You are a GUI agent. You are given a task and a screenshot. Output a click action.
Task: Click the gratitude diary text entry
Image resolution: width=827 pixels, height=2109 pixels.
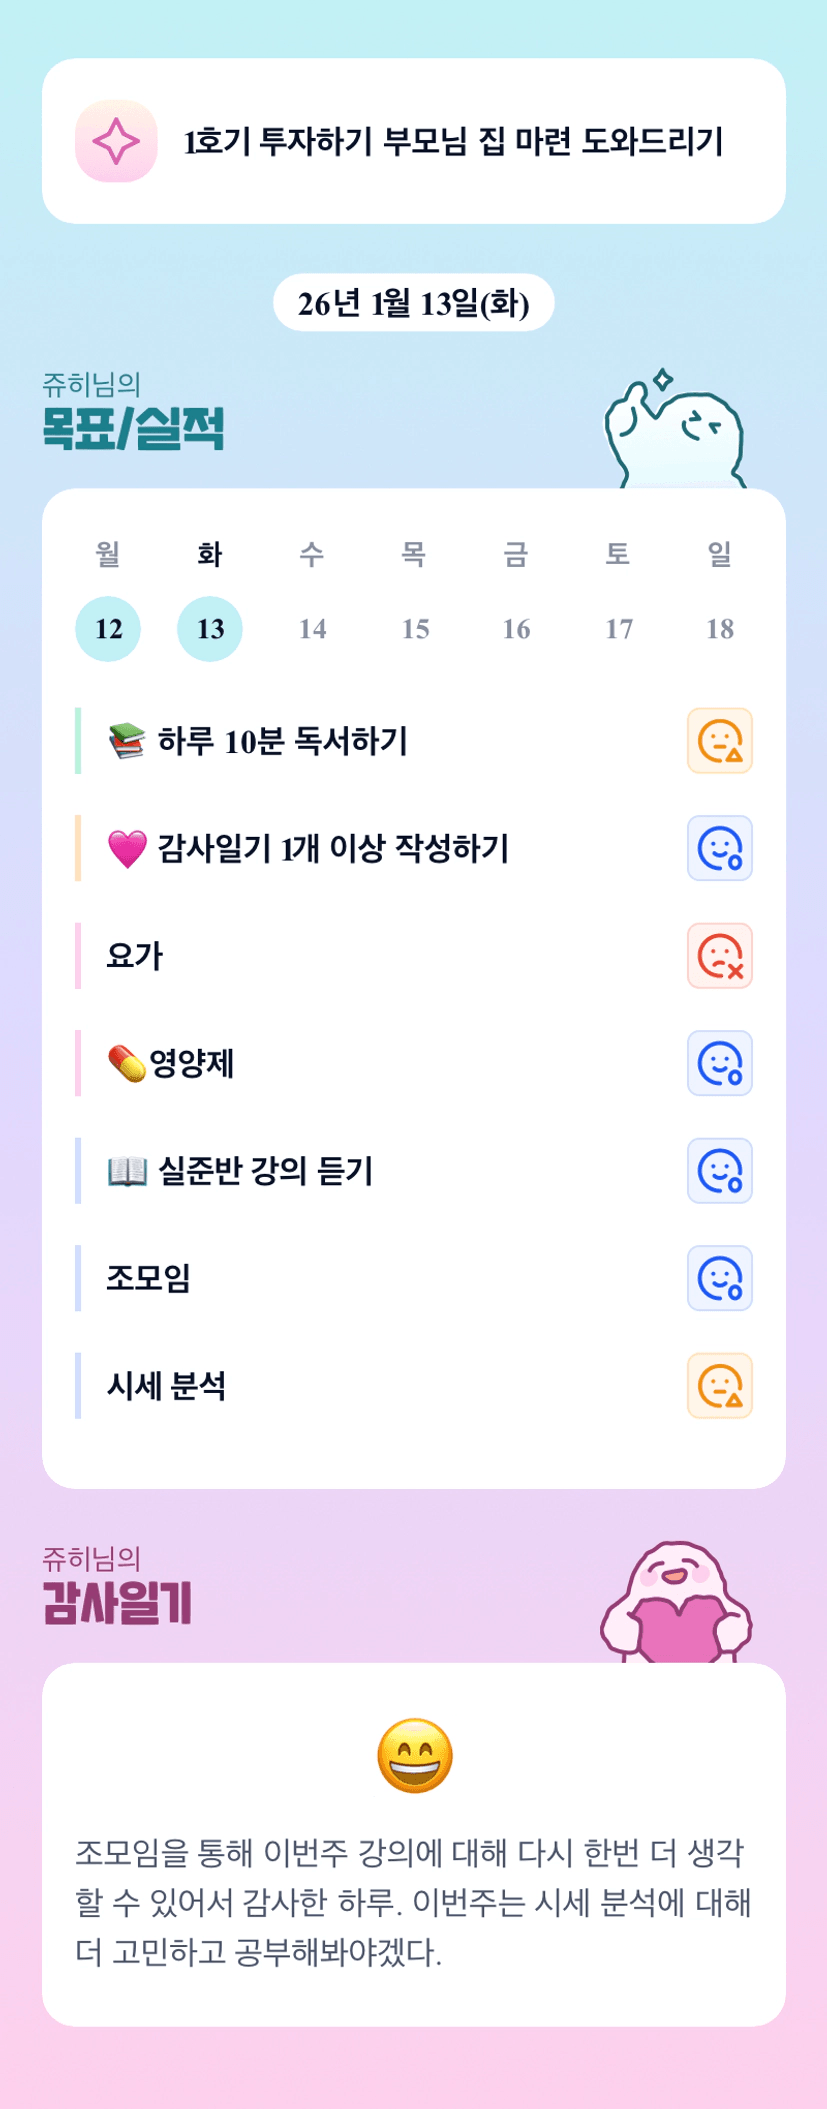[x=413, y=1902]
